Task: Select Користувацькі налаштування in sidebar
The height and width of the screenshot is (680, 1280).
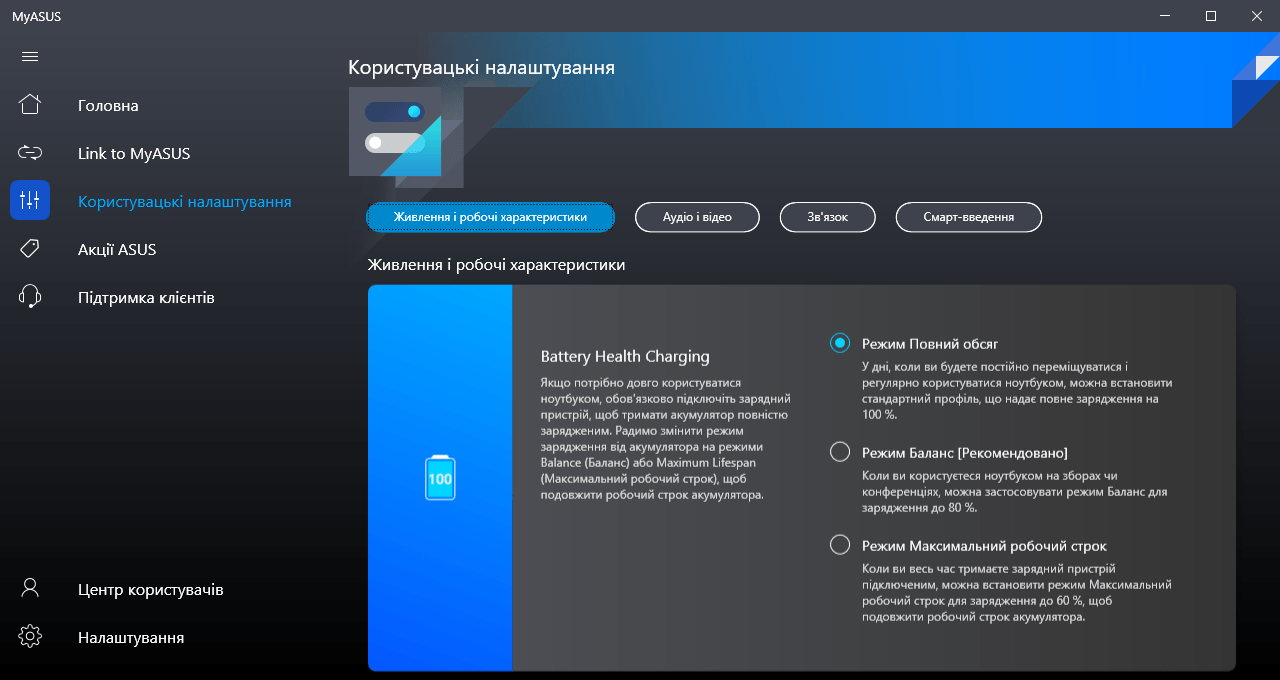Action: 185,201
